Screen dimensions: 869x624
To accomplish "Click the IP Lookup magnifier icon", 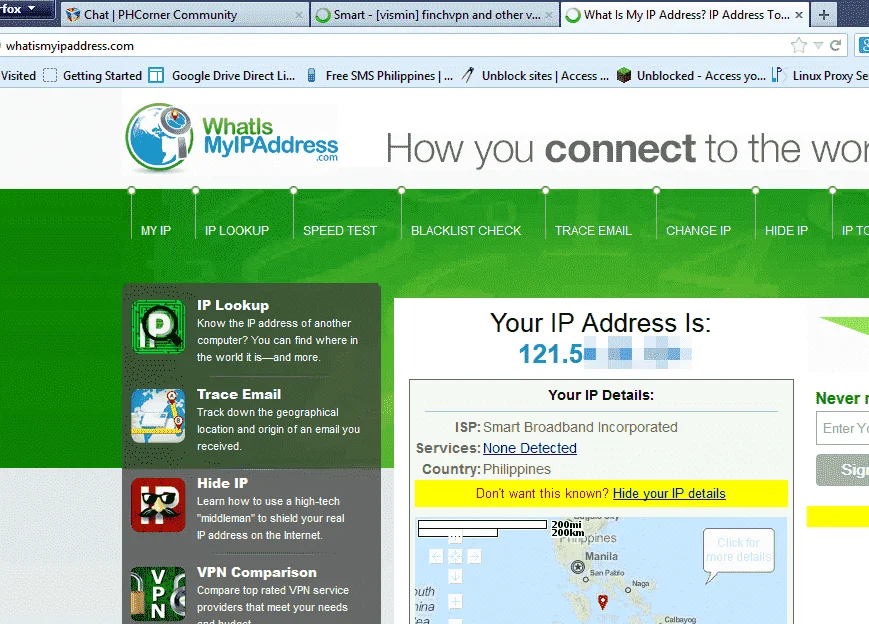I will click(x=159, y=326).
